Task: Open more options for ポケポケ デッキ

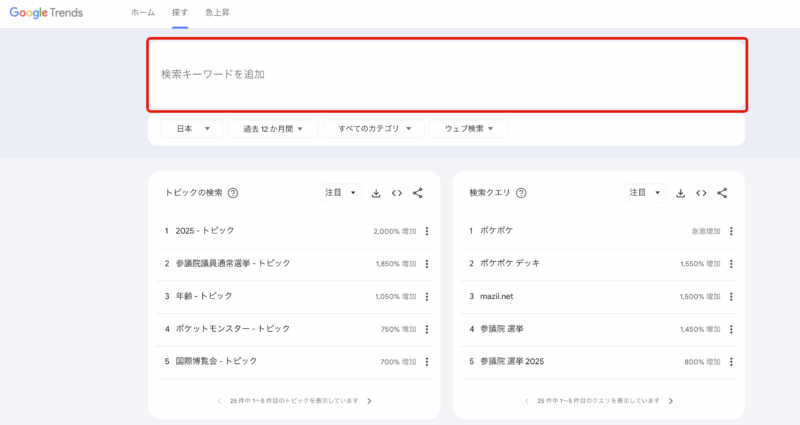Action: coord(731,264)
